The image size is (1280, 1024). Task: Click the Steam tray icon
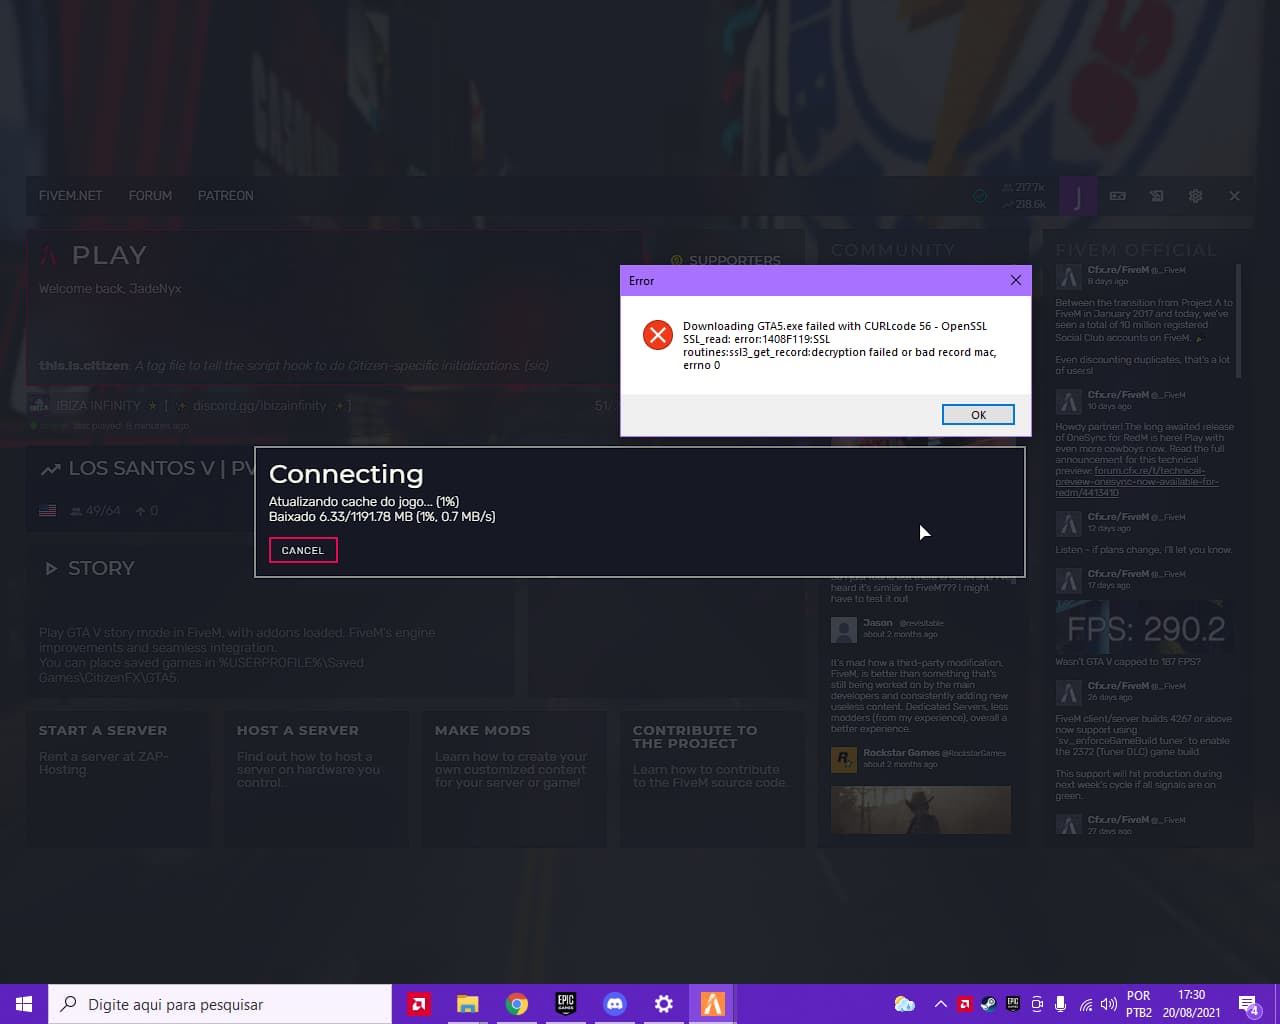pos(988,1004)
